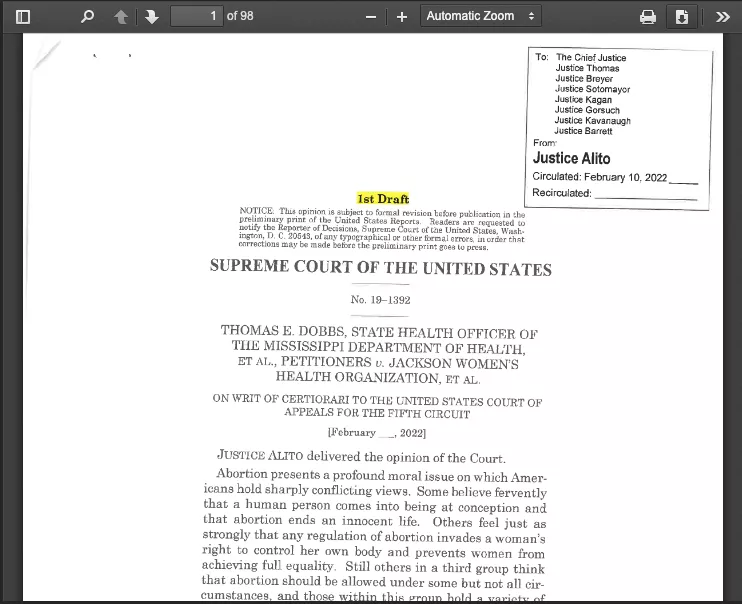Viewport: 742px width, 604px height.
Task: Toggle the sidebar panel
Action: pos(23,16)
